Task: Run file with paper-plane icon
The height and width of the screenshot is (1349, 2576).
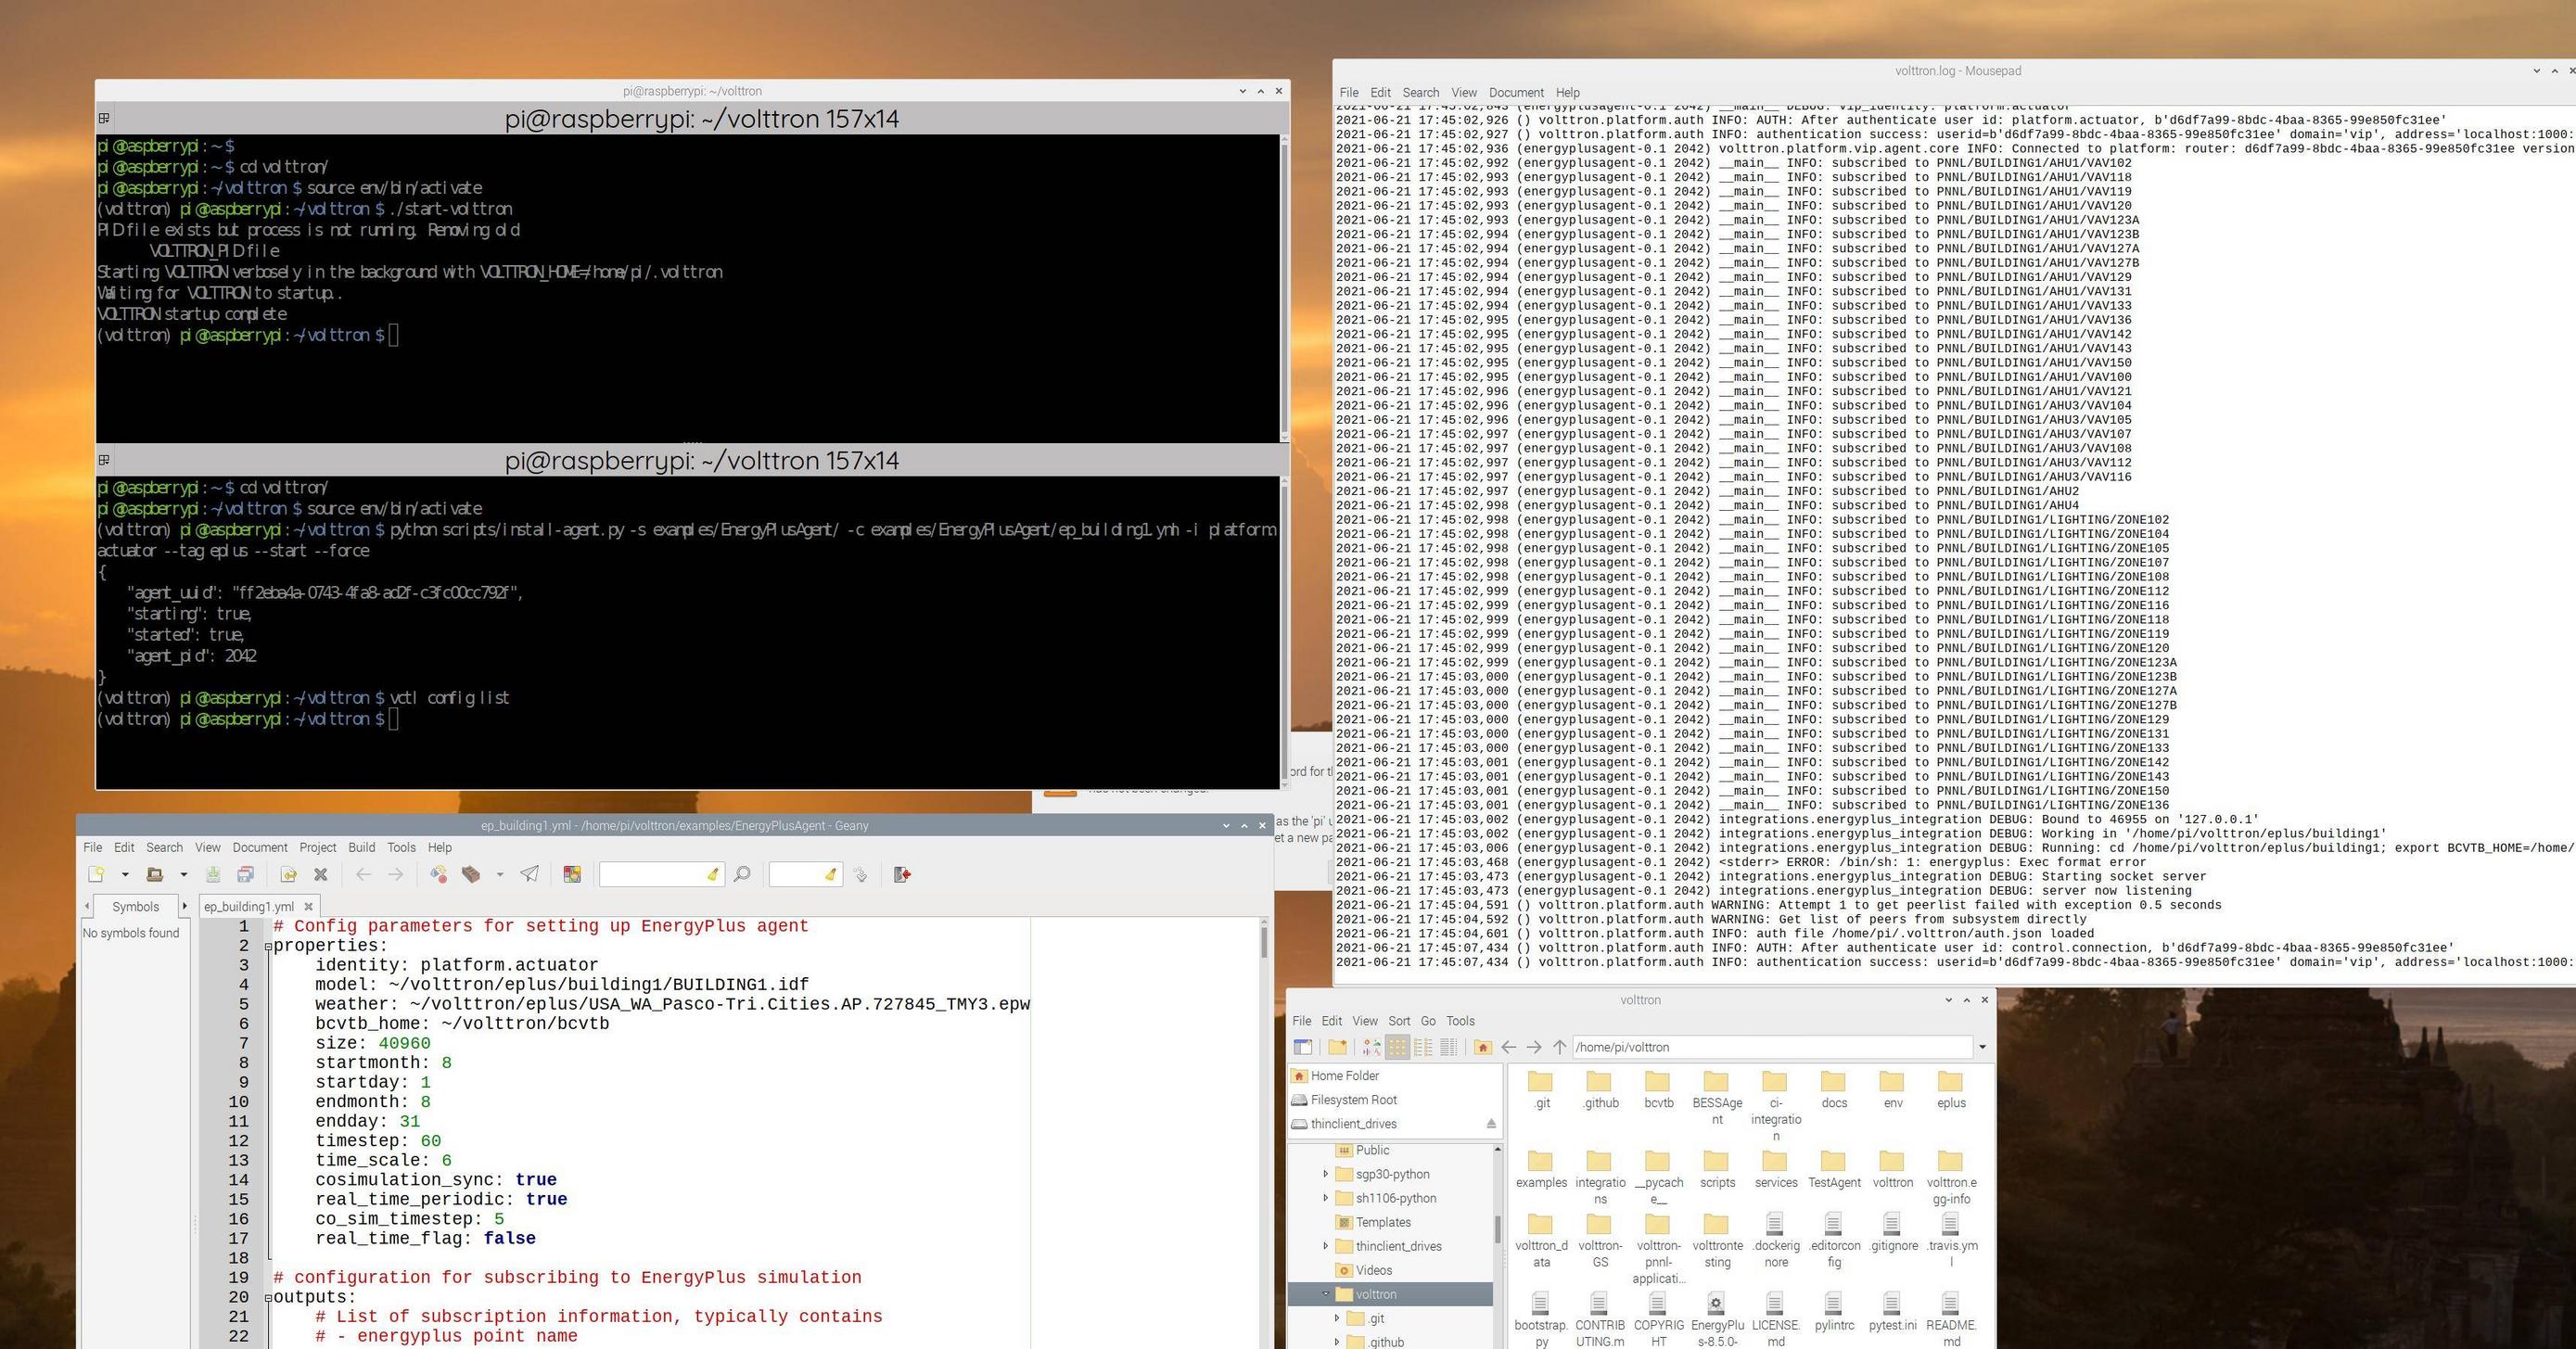Action: click(529, 875)
